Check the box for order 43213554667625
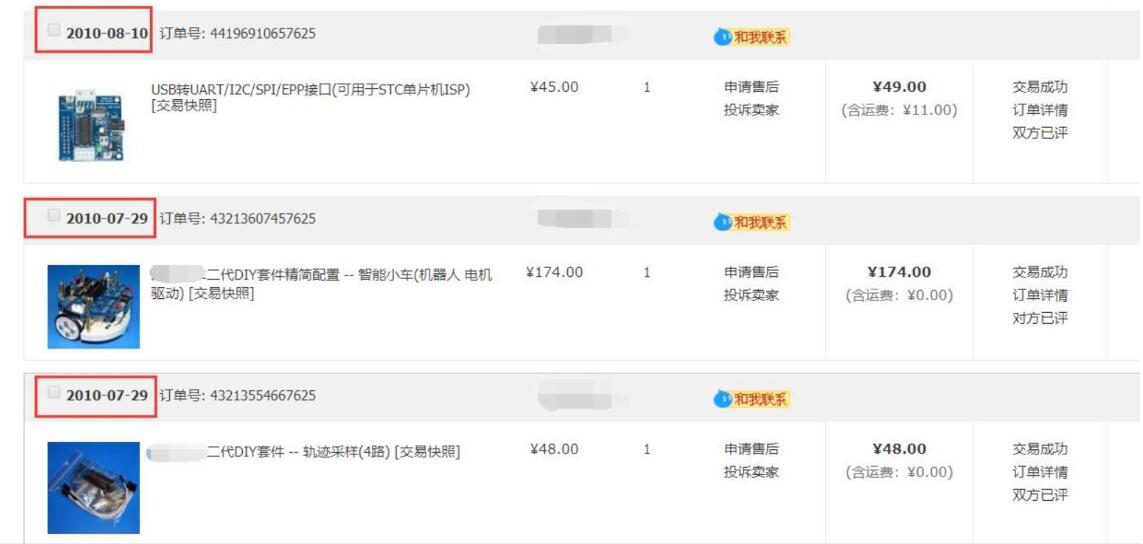1143x544 pixels. click(x=54, y=392)
